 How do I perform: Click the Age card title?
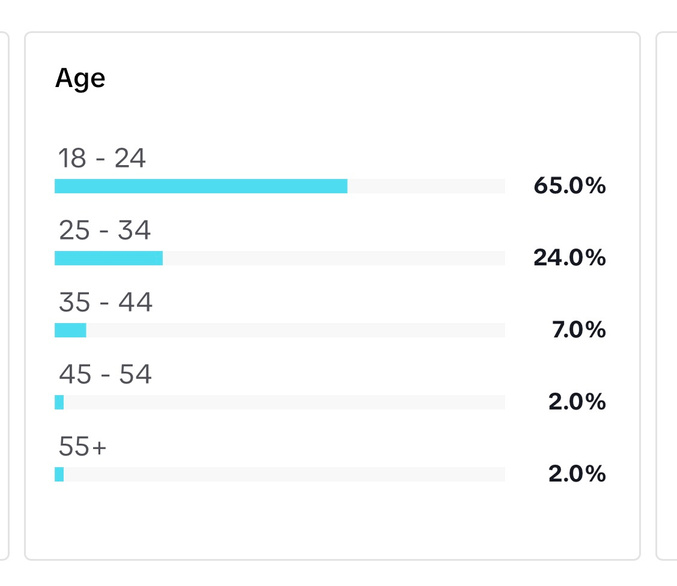pyautogui.click(x=80, y=79)
